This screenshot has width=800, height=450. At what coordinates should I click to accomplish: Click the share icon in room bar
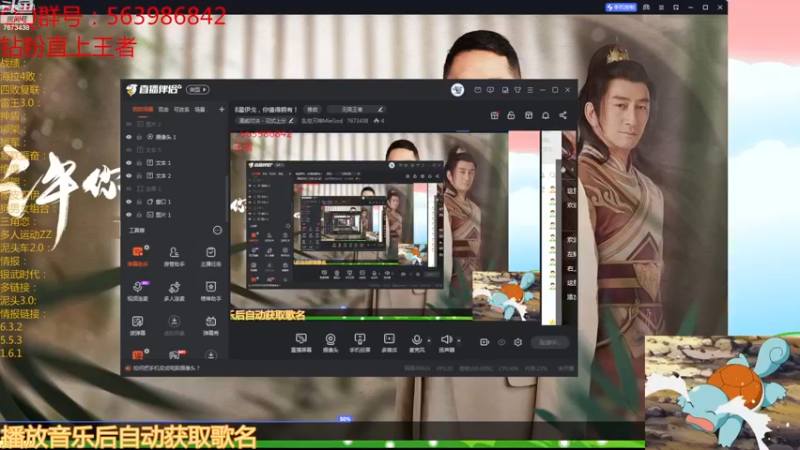coord(563,115)
